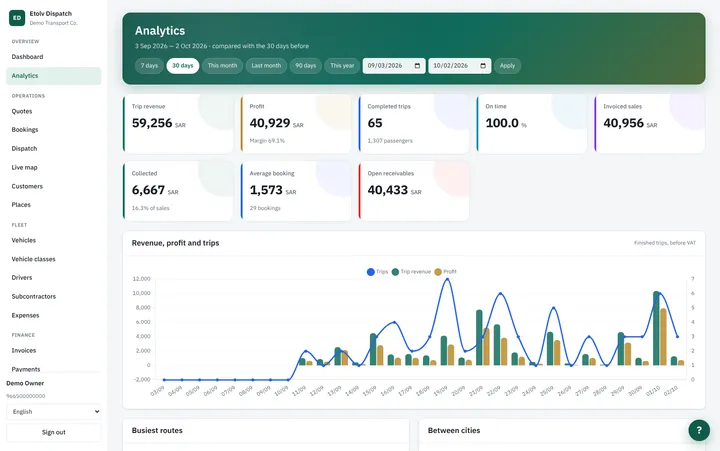Click the Trip revenue 59,256 card
The image size is (720, 451).
[178, 124]
